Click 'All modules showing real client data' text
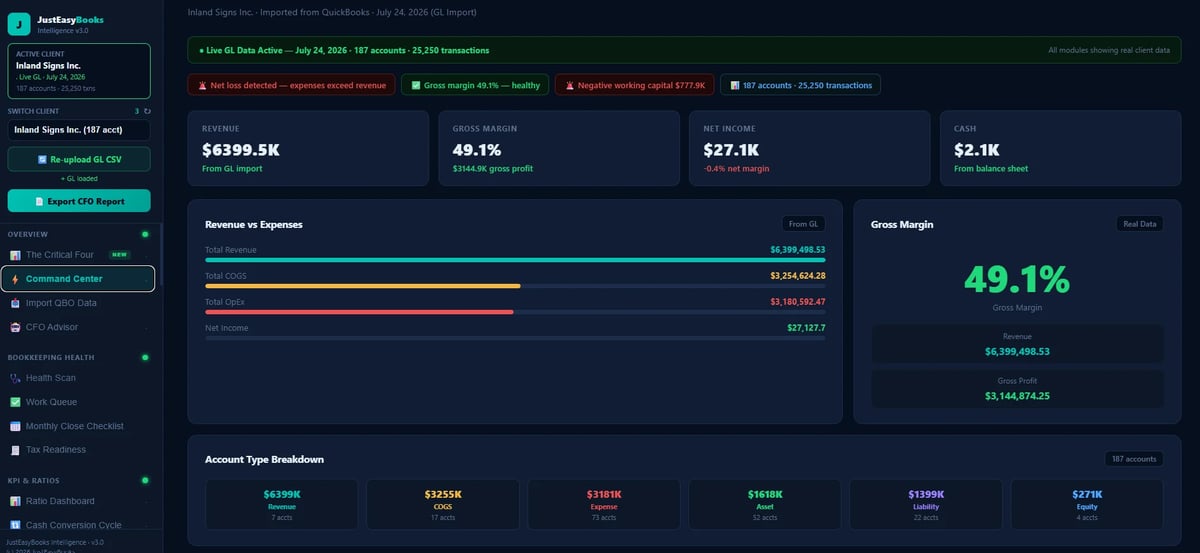Viewport: 1200px width, 553px height. [x=1109, y=50]
